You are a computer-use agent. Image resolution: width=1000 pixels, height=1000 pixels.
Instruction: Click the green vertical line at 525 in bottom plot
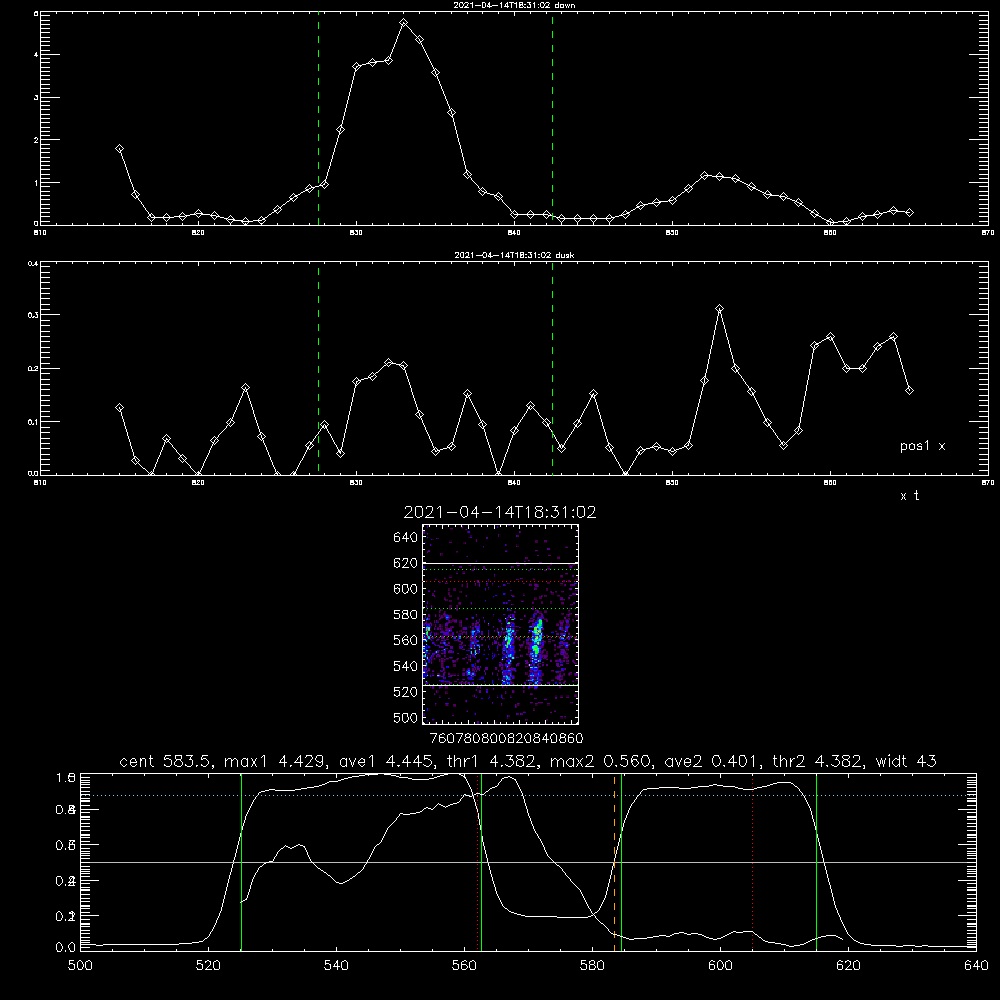[x=241, y=862]
